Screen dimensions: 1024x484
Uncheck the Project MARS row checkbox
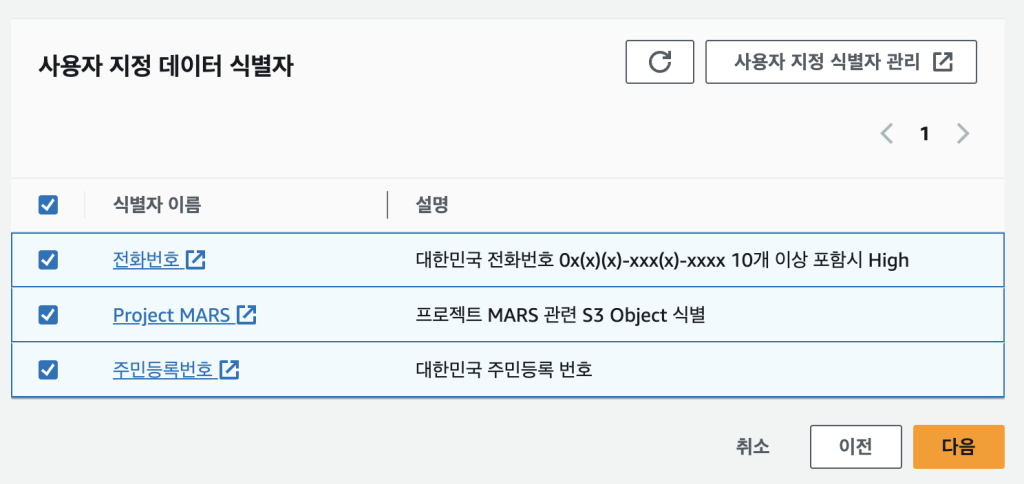[x=48, y=315]
